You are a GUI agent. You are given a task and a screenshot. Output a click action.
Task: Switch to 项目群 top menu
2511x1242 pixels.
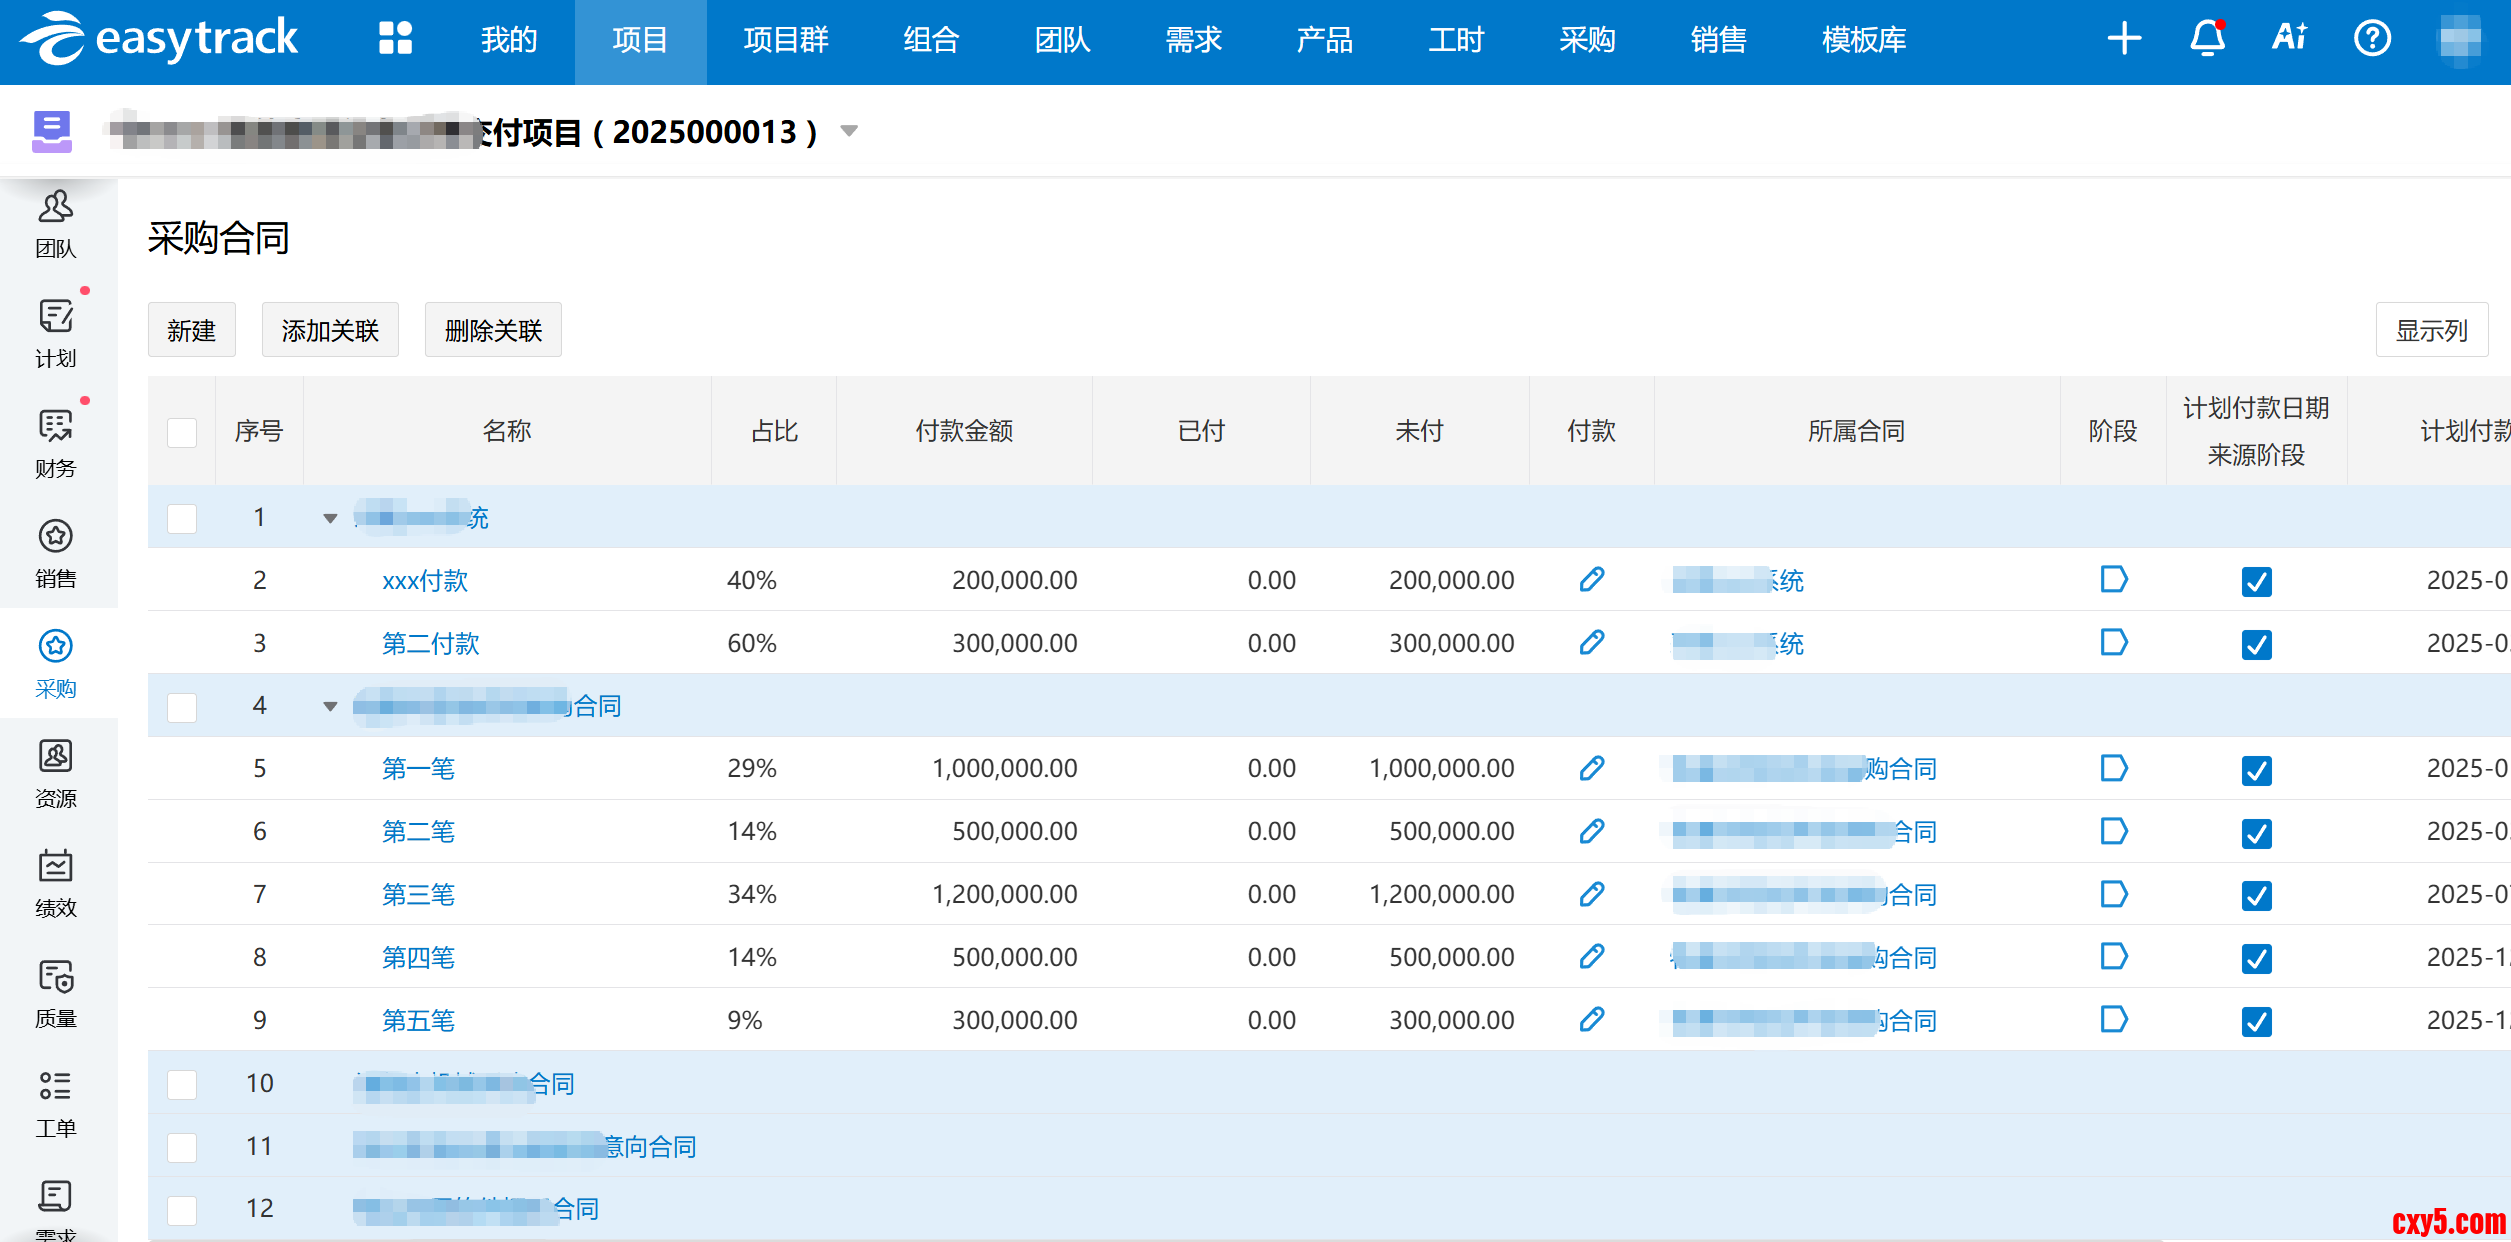pyautogui.click(x=785, y=40)
